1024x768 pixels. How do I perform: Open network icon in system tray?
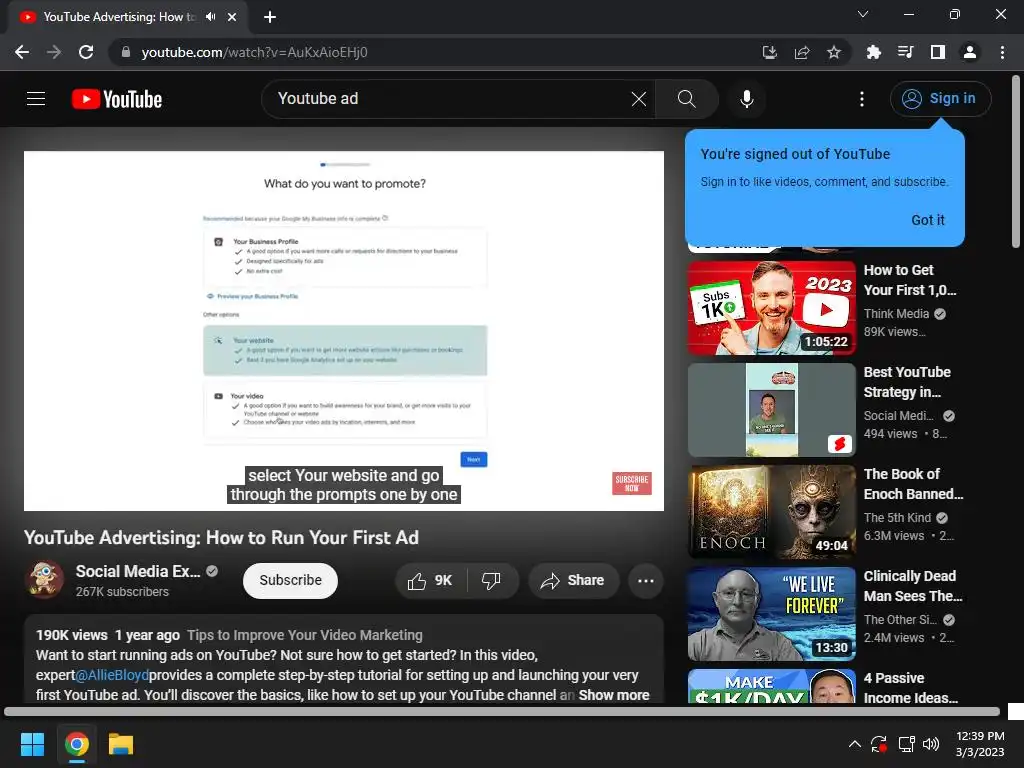[906, 744]
